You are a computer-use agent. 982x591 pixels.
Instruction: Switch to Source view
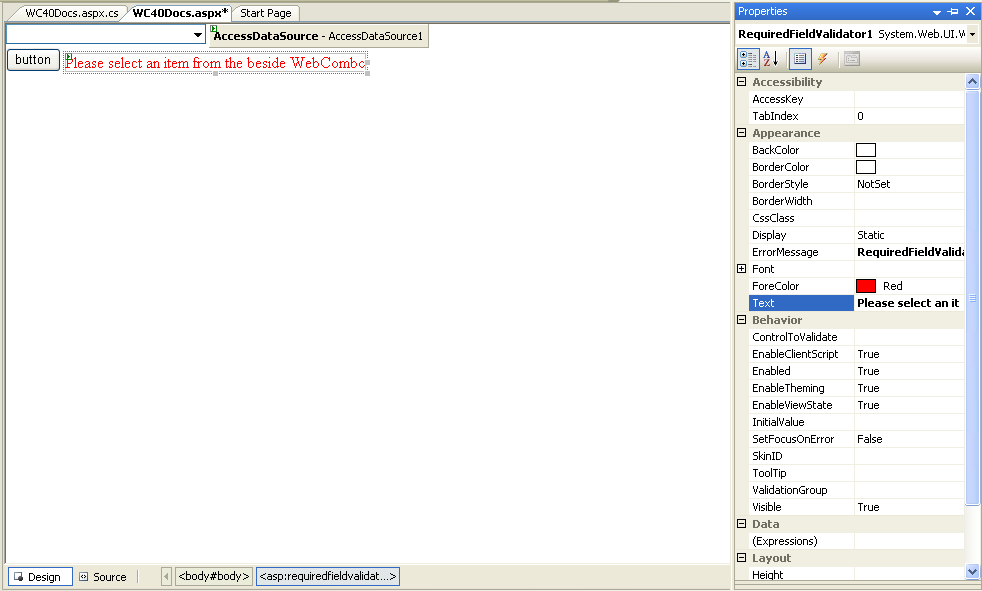[102, 577]
